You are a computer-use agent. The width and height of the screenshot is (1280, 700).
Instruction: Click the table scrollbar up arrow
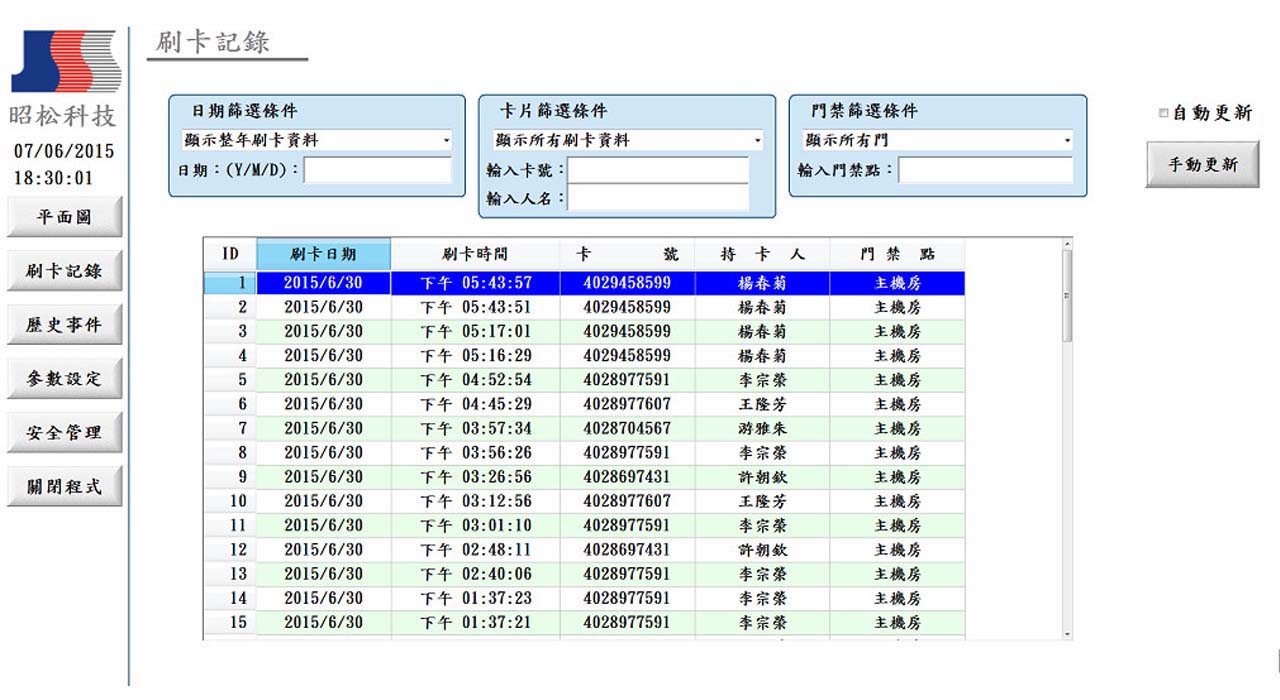[x=1067, y=244]
